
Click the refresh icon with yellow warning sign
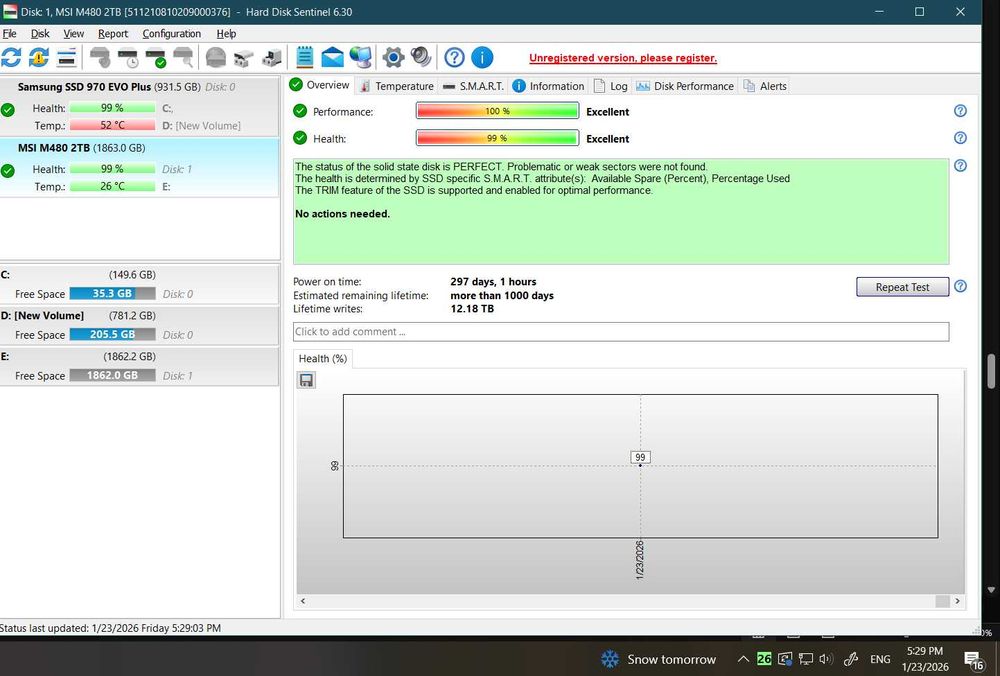(39, 57)
